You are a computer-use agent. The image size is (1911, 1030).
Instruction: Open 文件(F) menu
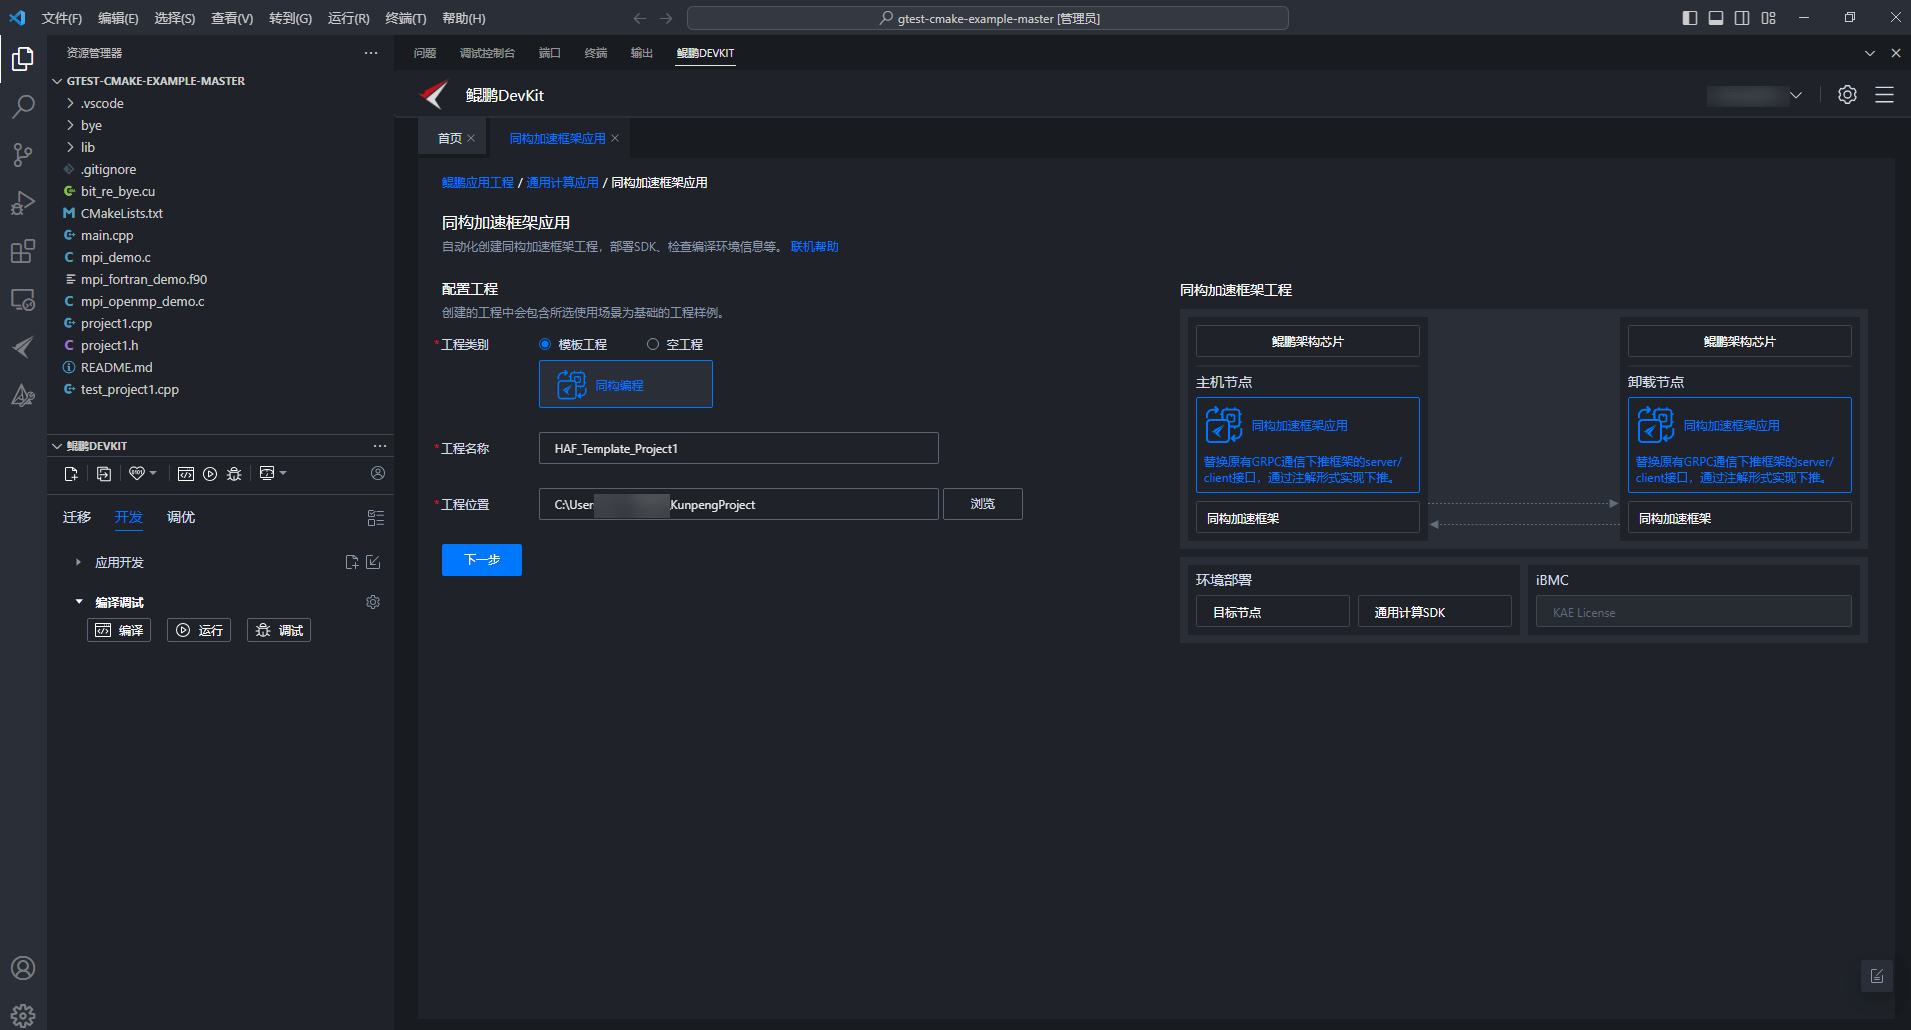(x=62, y=18)
